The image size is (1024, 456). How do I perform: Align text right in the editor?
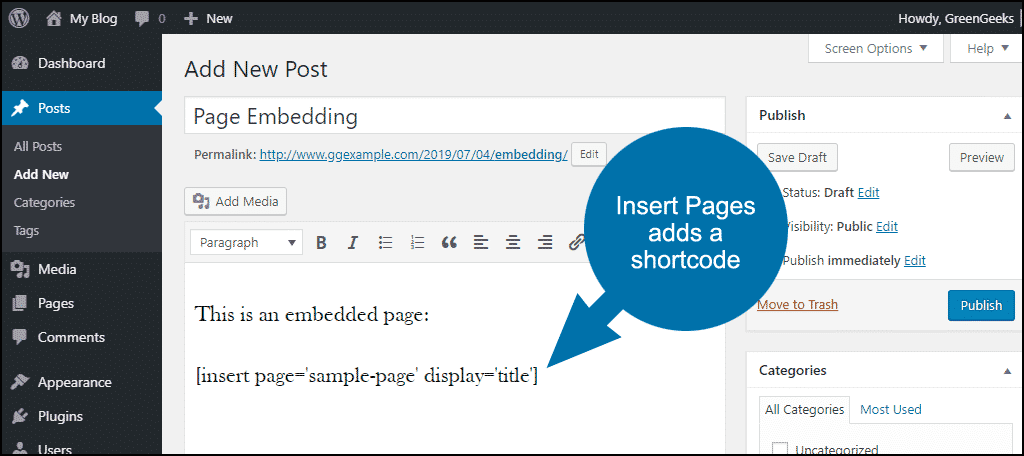(545, 242)
